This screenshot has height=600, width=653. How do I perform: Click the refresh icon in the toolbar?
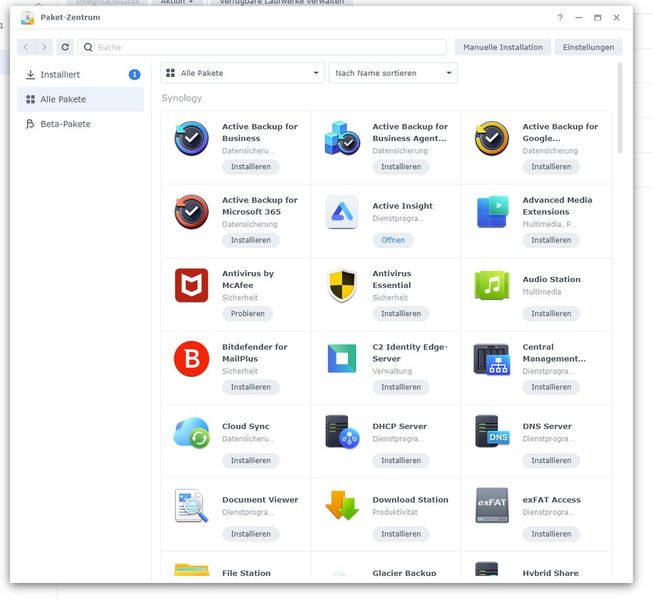pyautogui.click(x=65, y=47)
